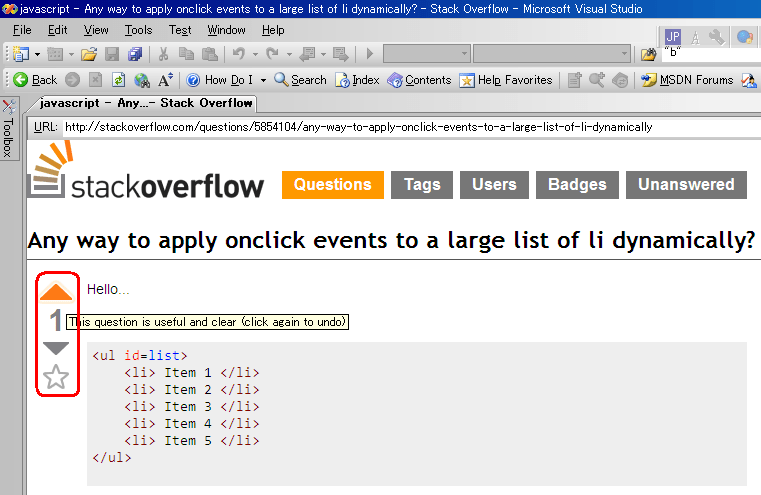Expand the How Do I dropdown arrow

[x=263, y=80]
